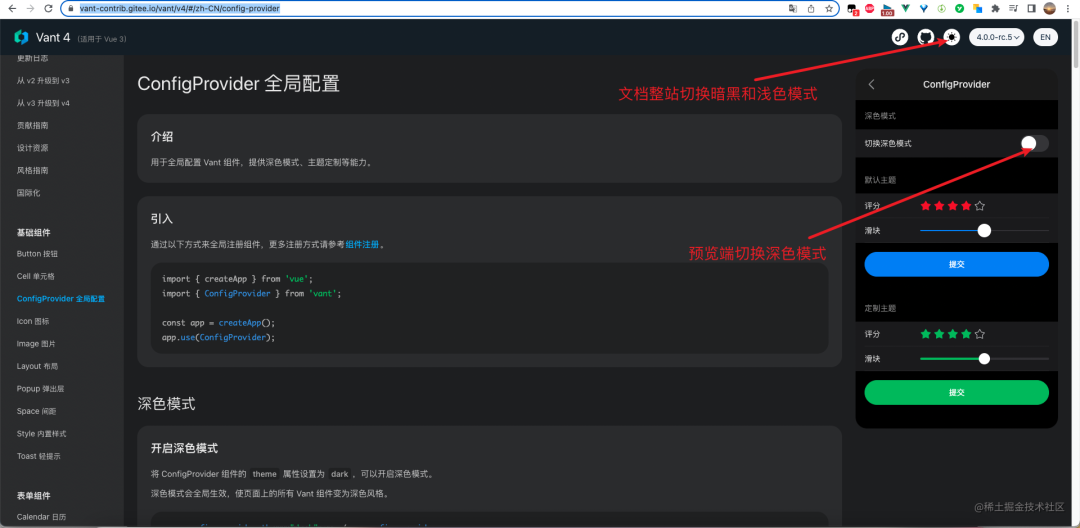Click the share icon in the address bar
Viewport: 1080px width, 528px height.
tap(811, 9)
